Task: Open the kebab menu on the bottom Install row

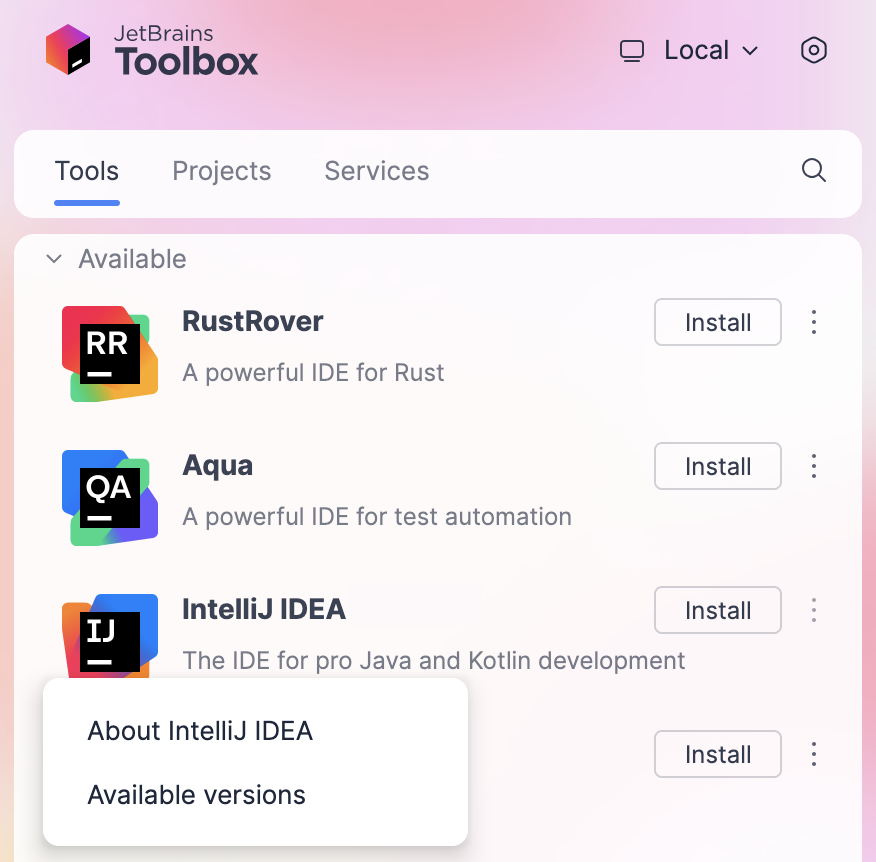Action: 814,754
